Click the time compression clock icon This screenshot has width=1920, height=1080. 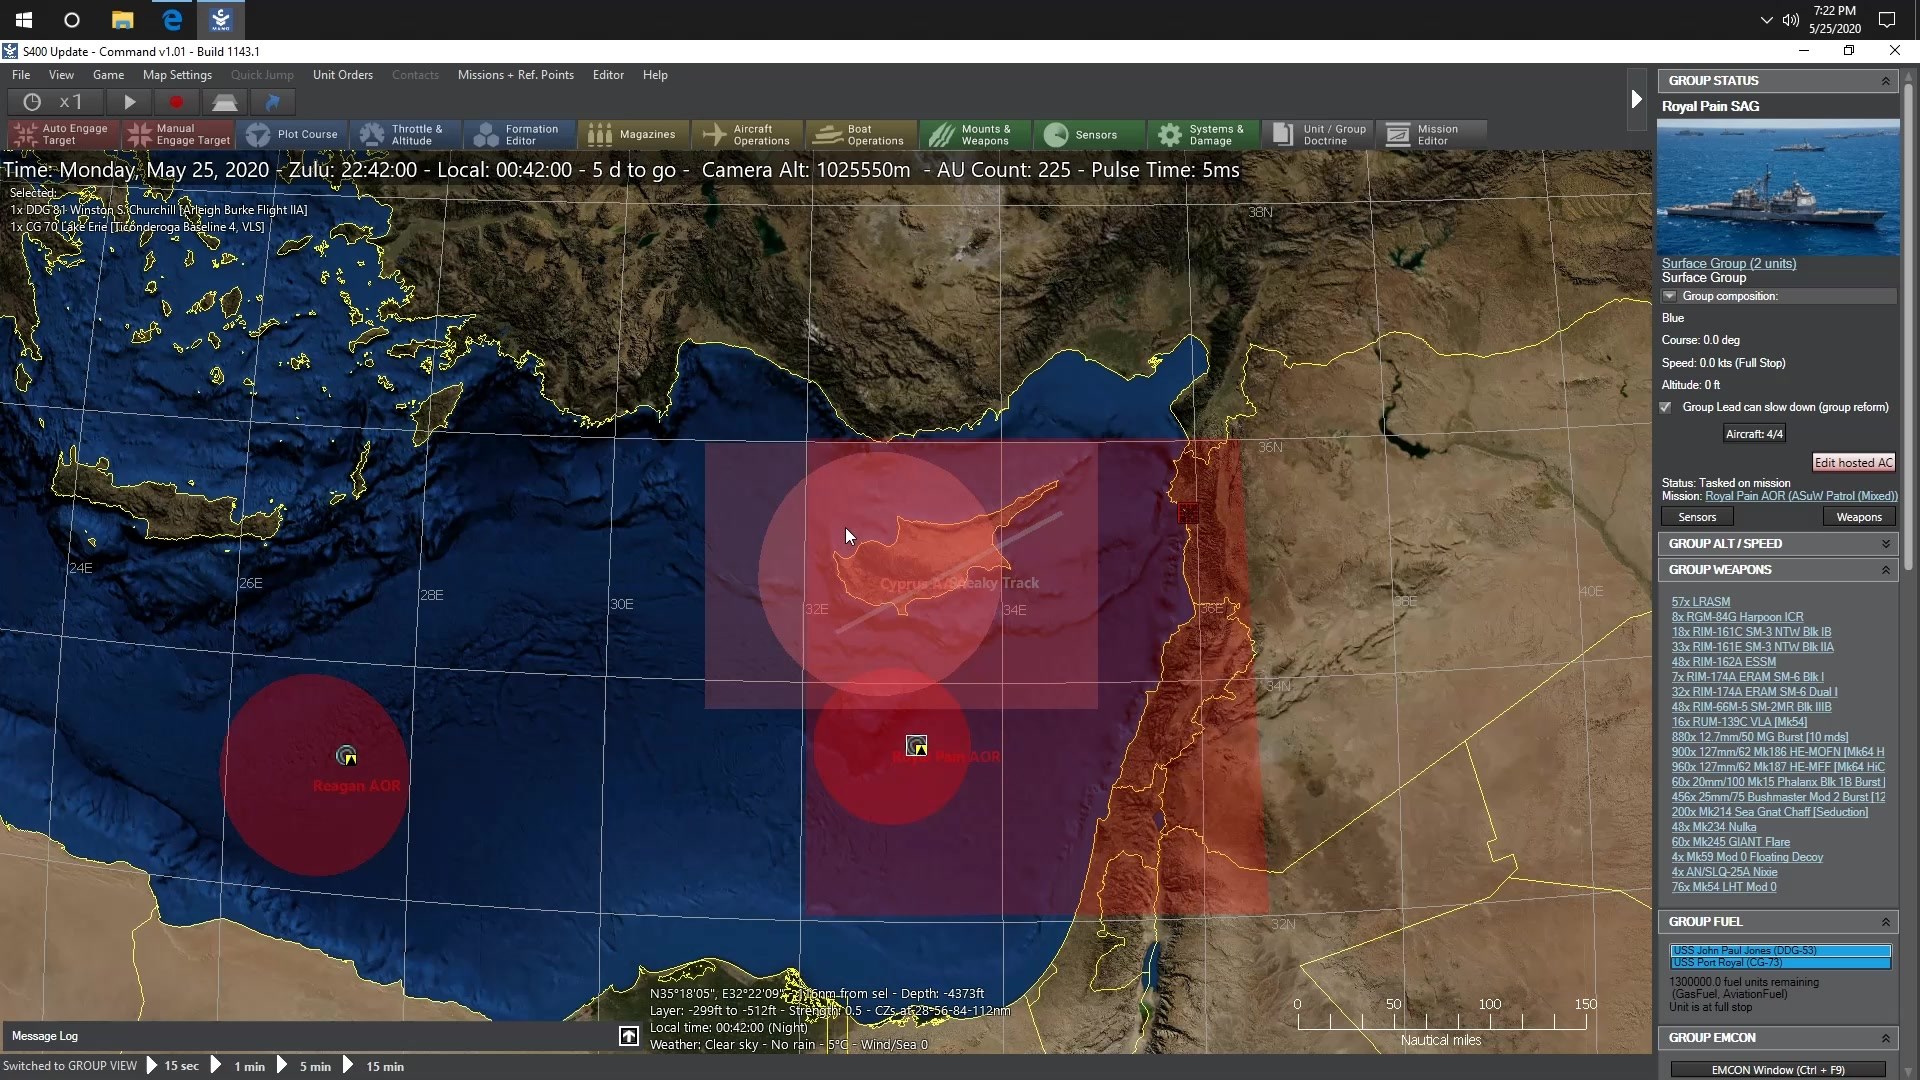pyautogui.click(x=32, y=102)
